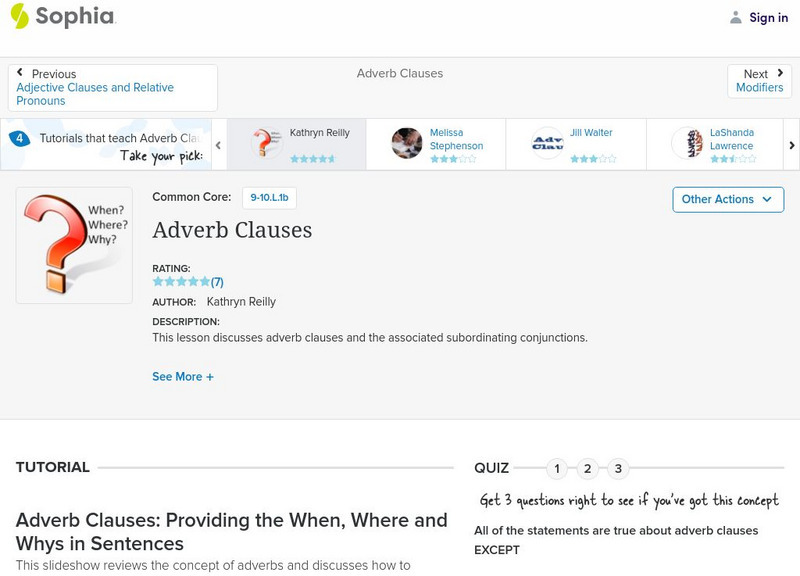This screenshot has height=576, width=800.
Task: Open Melissa Stephenson's tutorial avatar
Action: click(406, 142)
